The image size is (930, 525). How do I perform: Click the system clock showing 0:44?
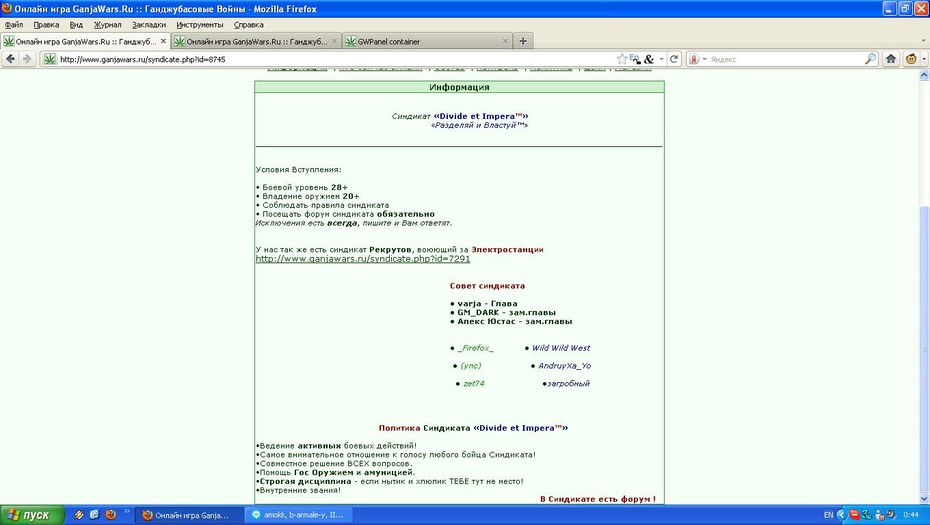(x=911, y=515)
